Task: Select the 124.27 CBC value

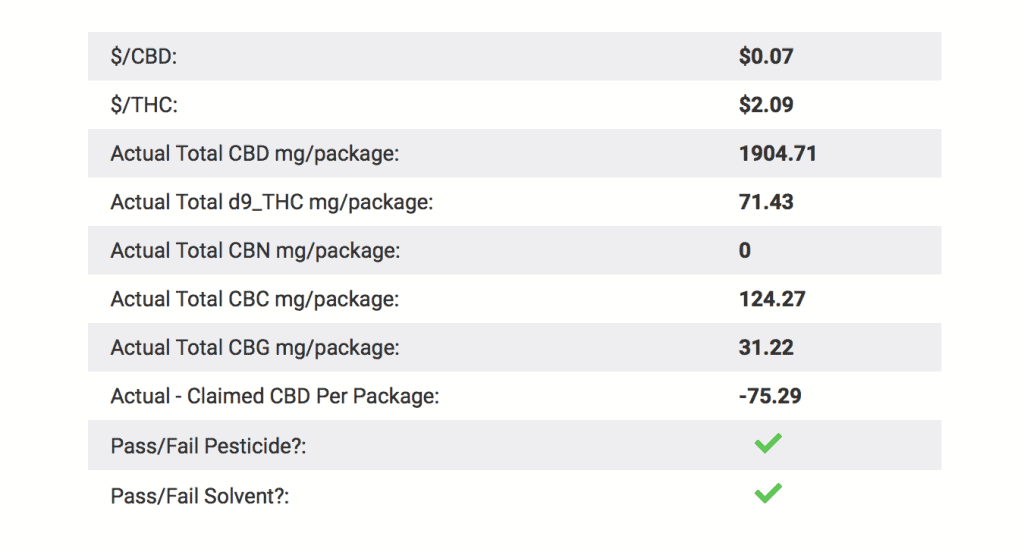Action: tap(772, 299)
